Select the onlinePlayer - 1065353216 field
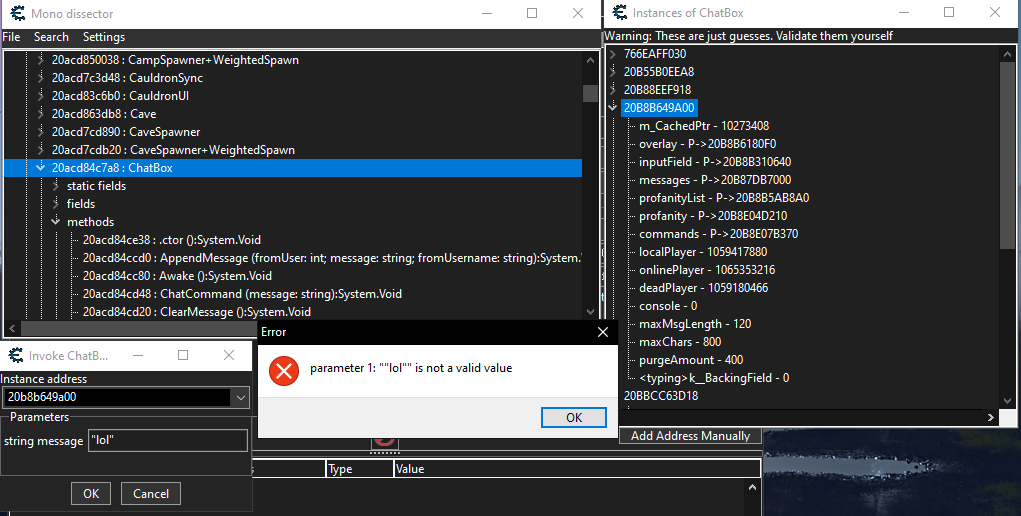 [x=707, y=270]
